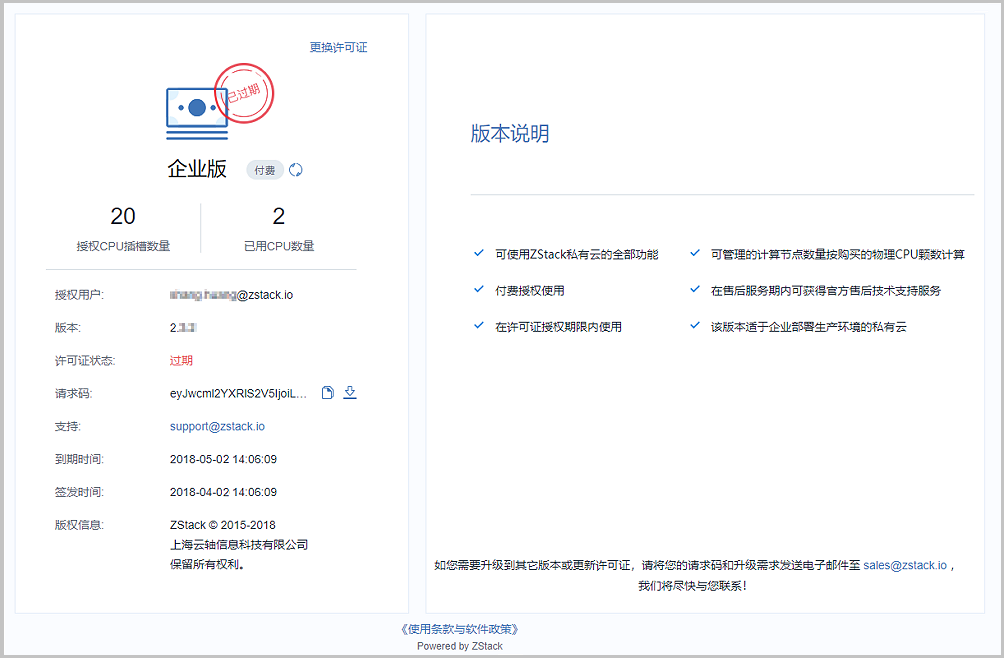Viewport: 1004px width, 658px height.
Task: Open 《使用条款与软件政策》 link
Action: (x=459, y=629)
